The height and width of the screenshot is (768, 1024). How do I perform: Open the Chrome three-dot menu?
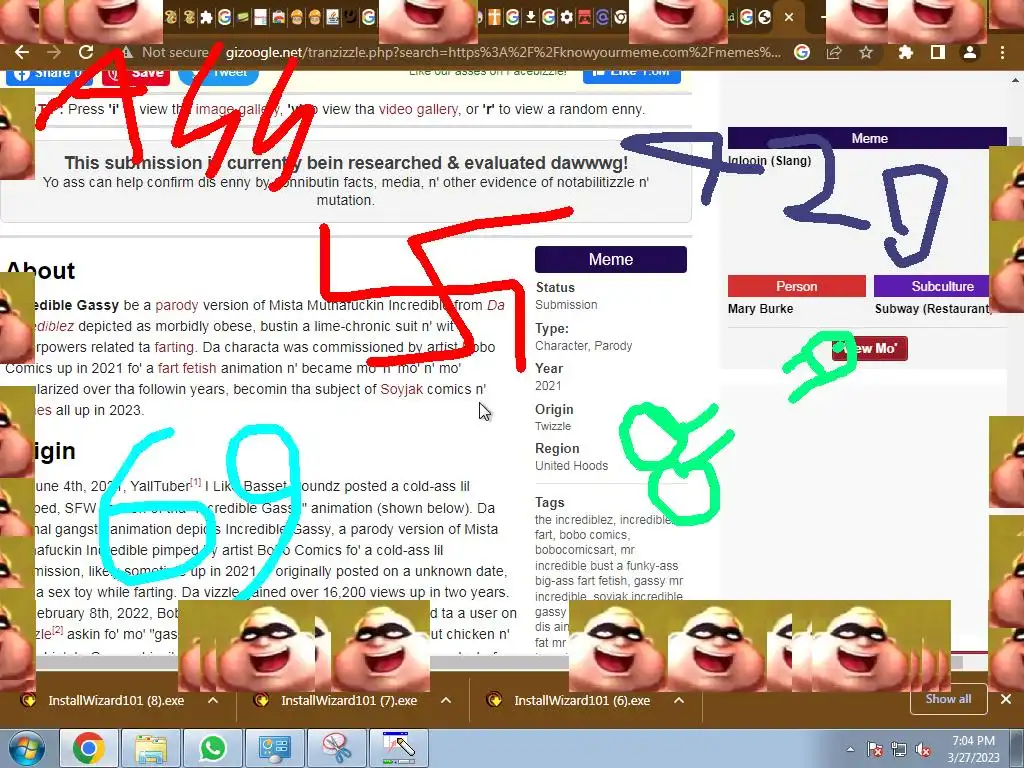[x=1002, y=52]
